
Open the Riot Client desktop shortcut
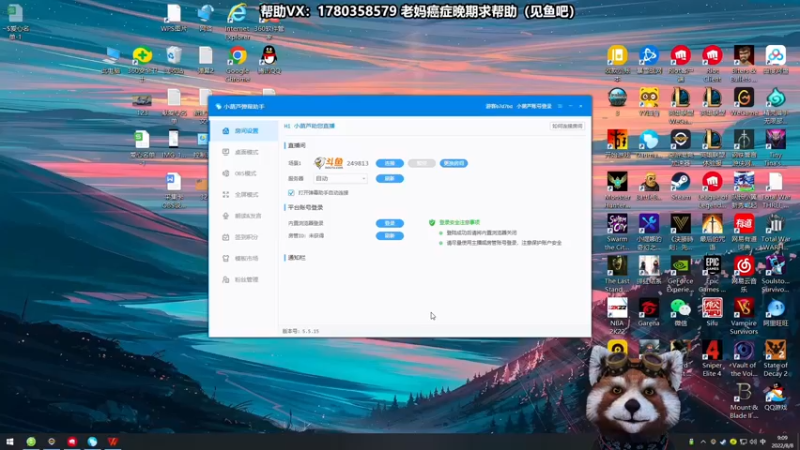[x=712, y=64]
